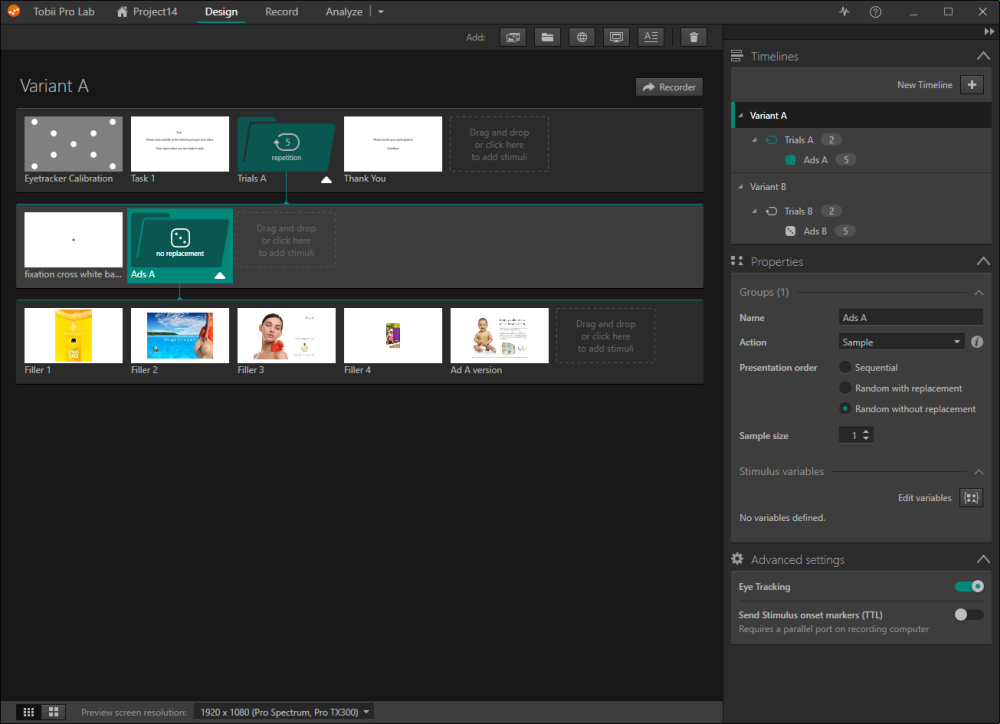
Task: Collapse the Properties panel
Action: (983, 261)
